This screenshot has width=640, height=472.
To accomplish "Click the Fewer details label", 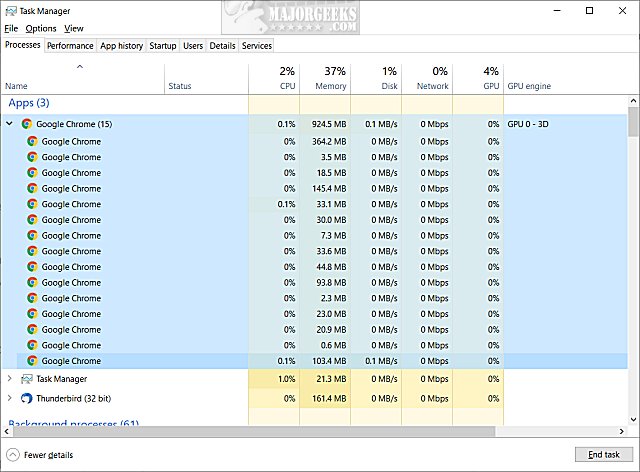I will click(x=49, y=455).
